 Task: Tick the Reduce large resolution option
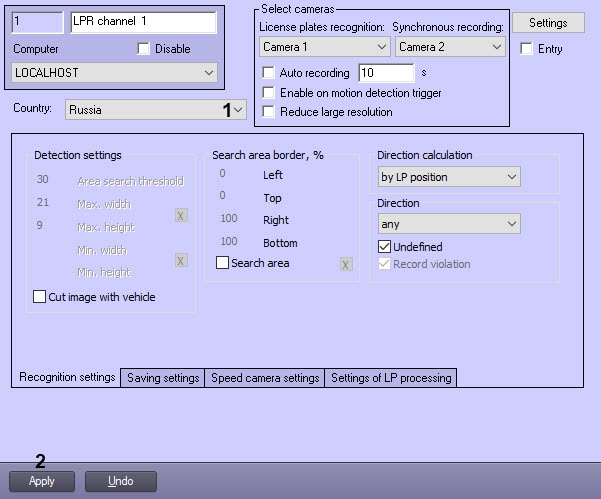(268, 112)
